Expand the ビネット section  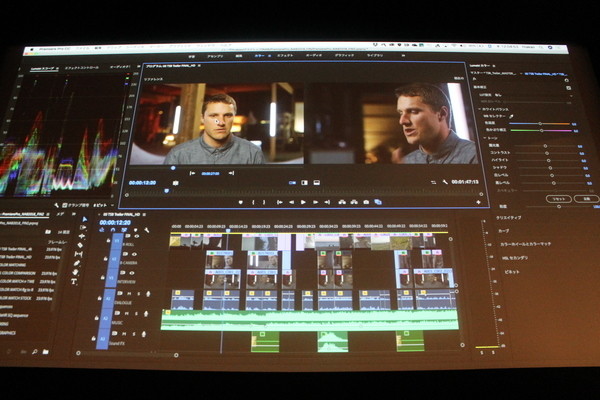coord(512,272)
